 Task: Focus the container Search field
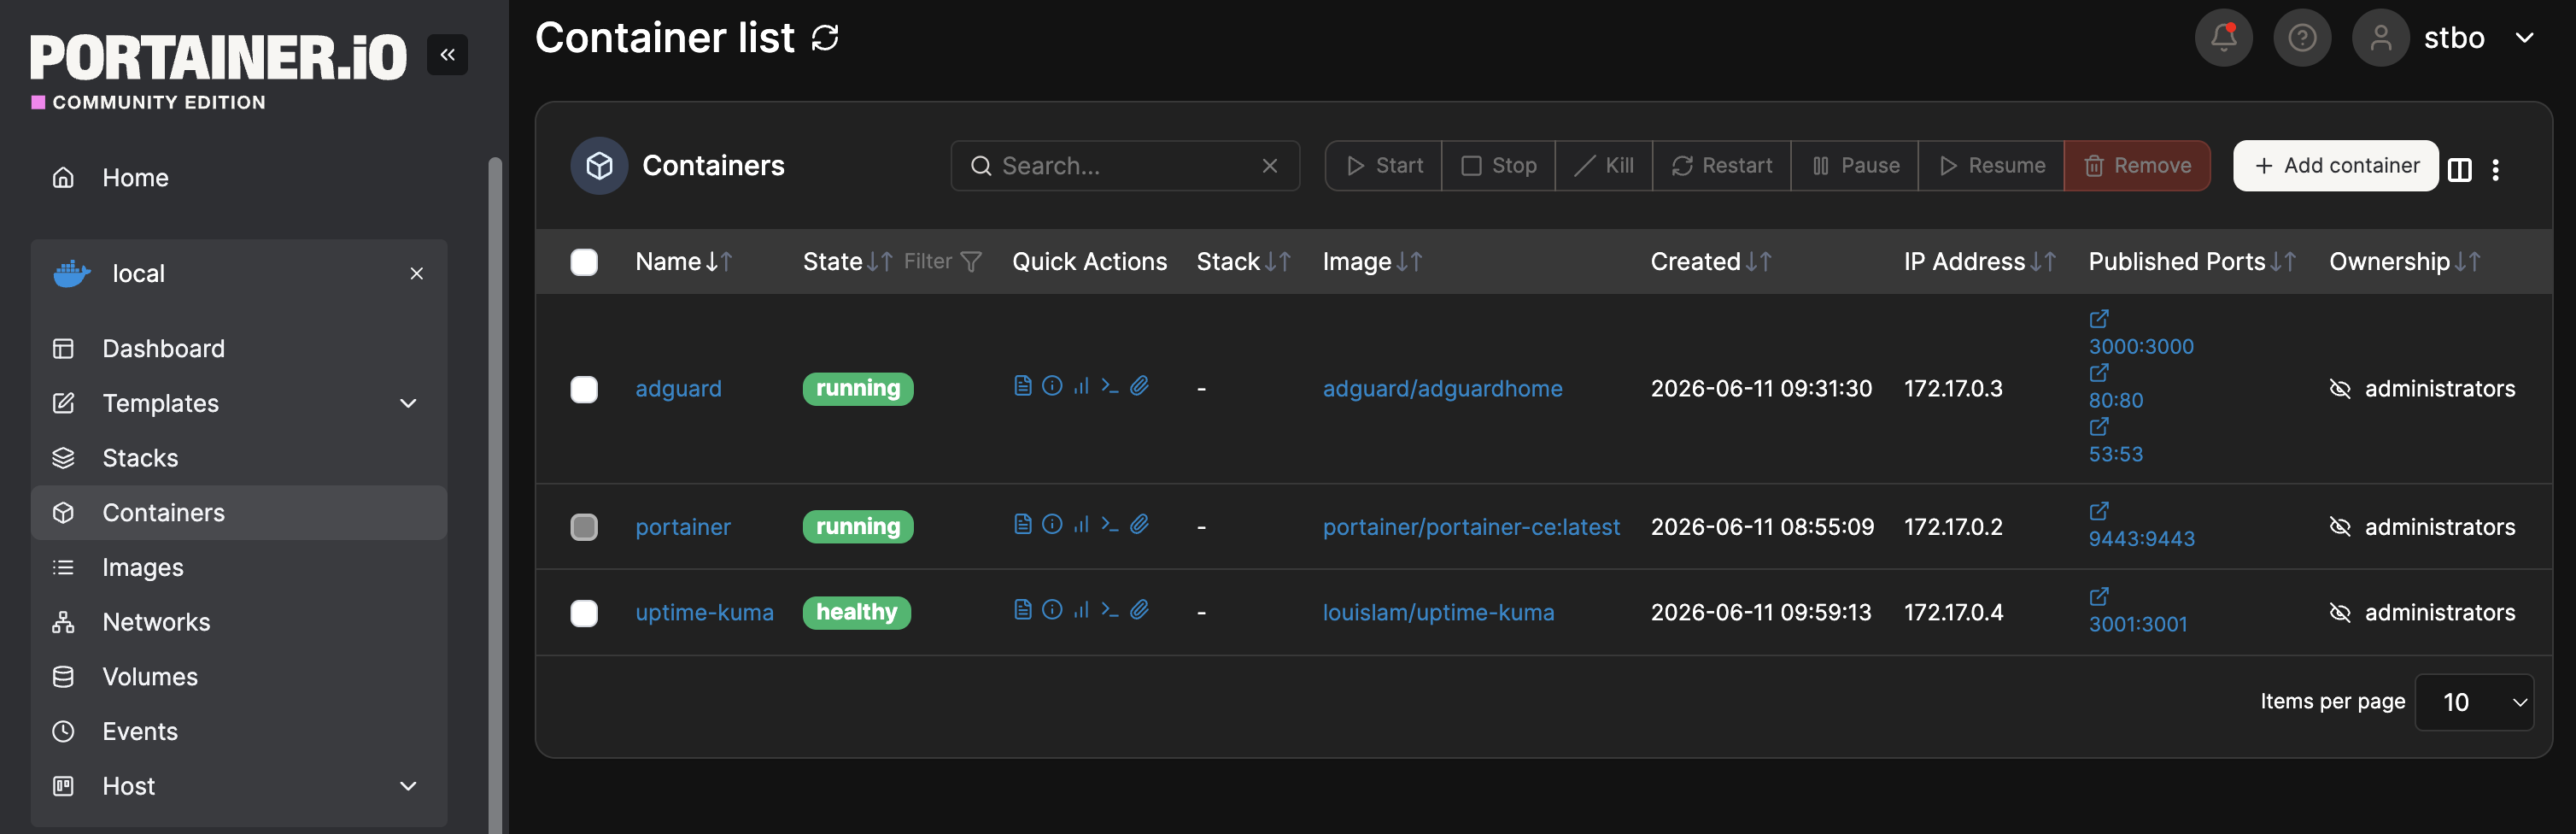tap(1125, 166)
